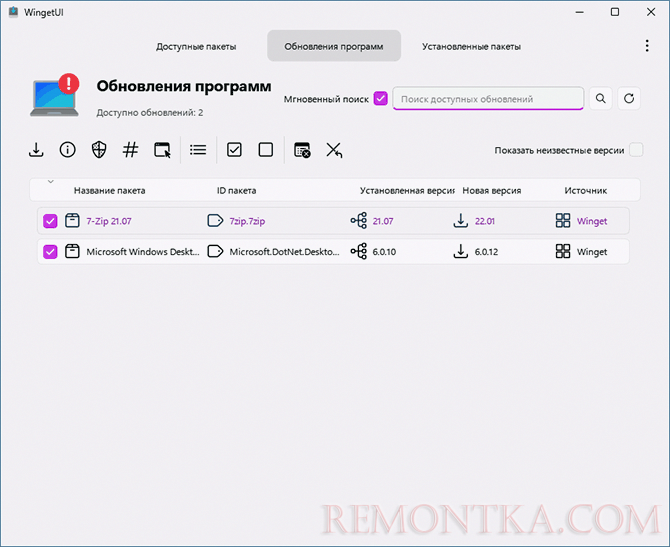Click the download arrow icon next to 6.0.12
The height and width of the screenshot is (547, 670).
[461, 251]
